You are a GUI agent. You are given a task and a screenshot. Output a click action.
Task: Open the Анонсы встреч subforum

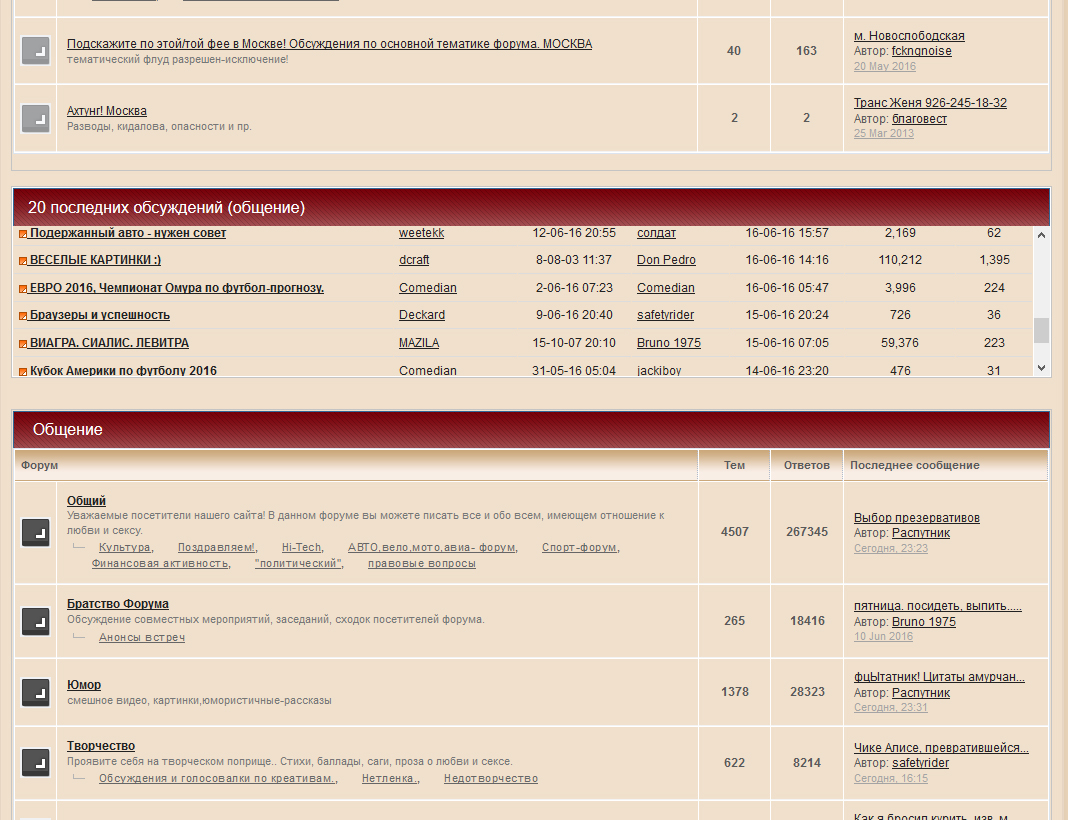coord(141,637)
